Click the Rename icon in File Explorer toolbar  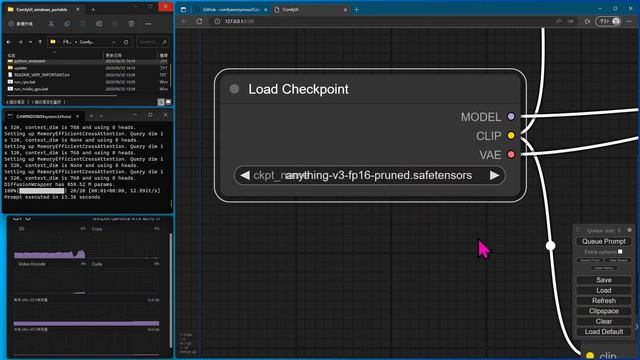99,24
